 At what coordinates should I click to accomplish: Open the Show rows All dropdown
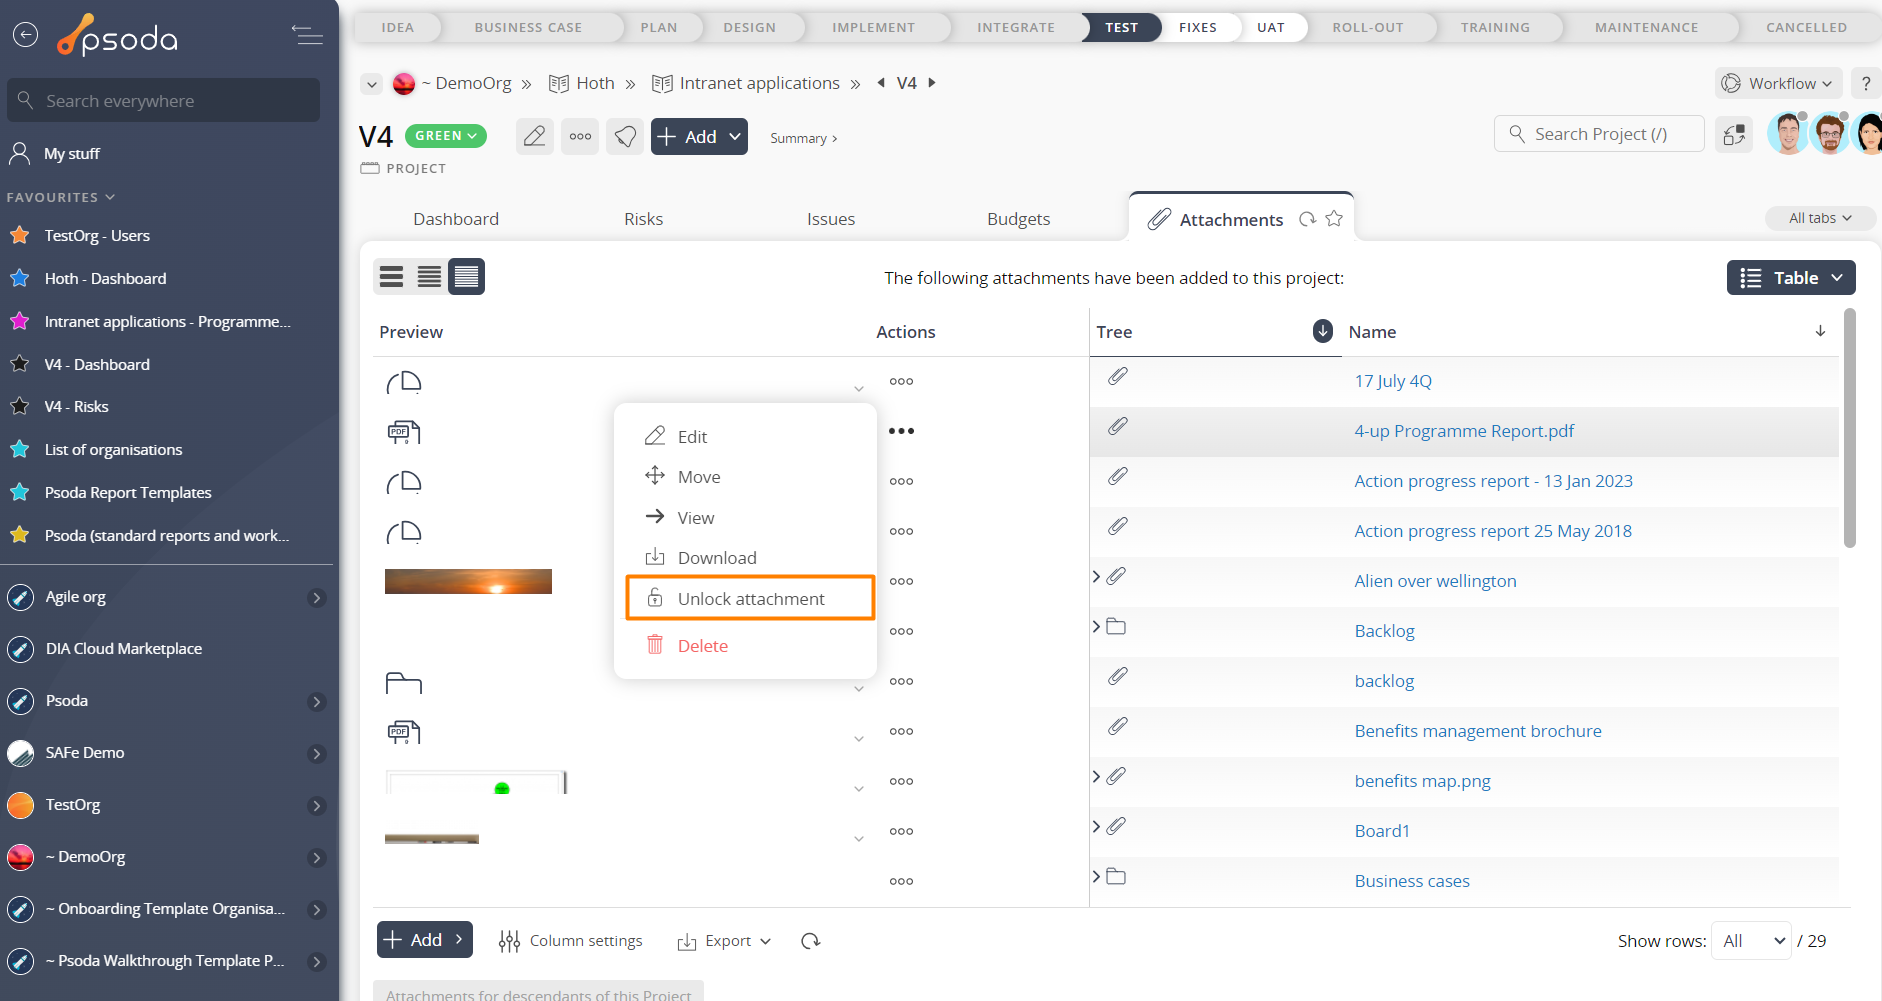click(x=1751, y=941)
